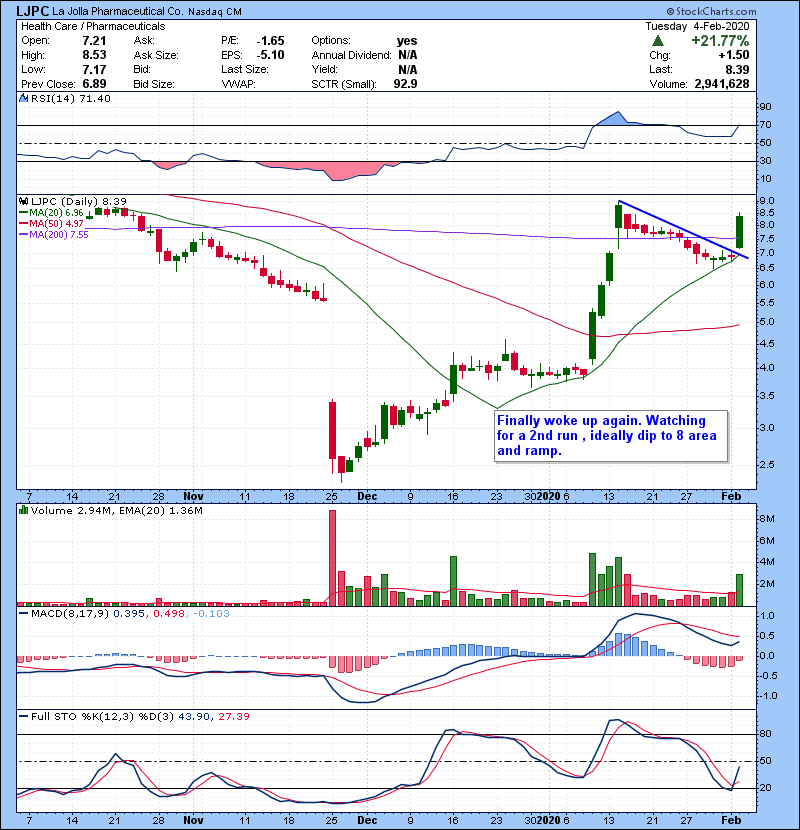Screen dimensions: 800x830
Task: Click the 70 level label on the RSI axis
Action: point(766,125)
